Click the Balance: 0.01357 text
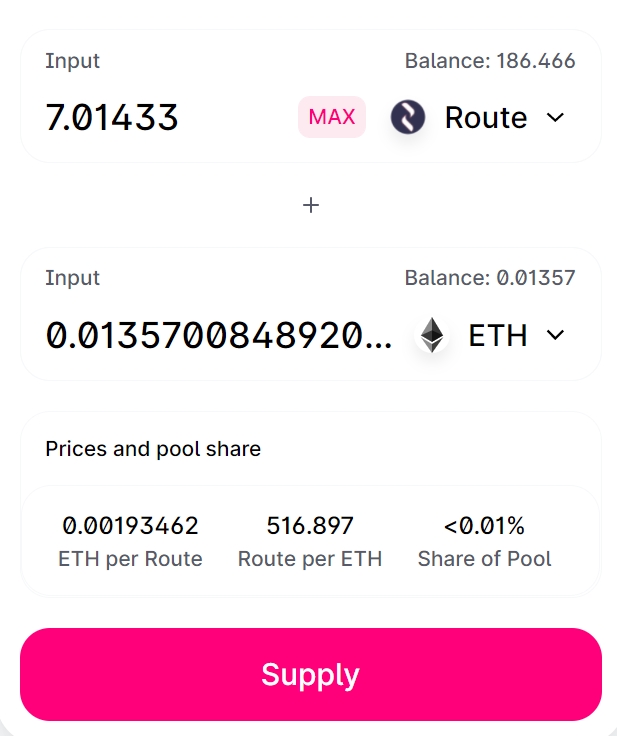 [490, 278]
